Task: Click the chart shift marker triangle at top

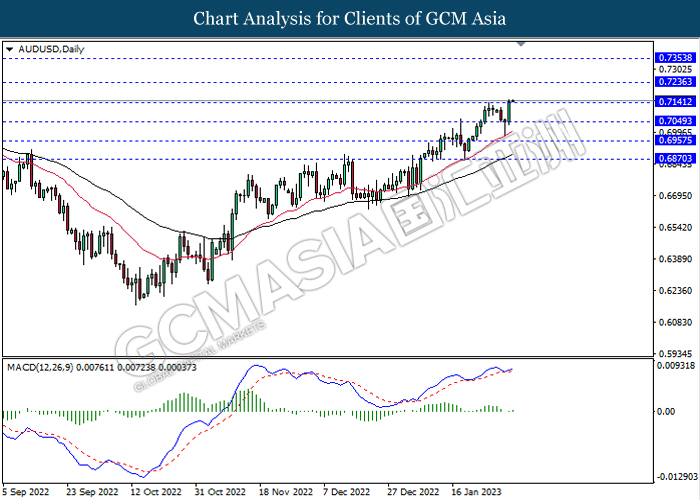Action: click(x=521, y=44)
